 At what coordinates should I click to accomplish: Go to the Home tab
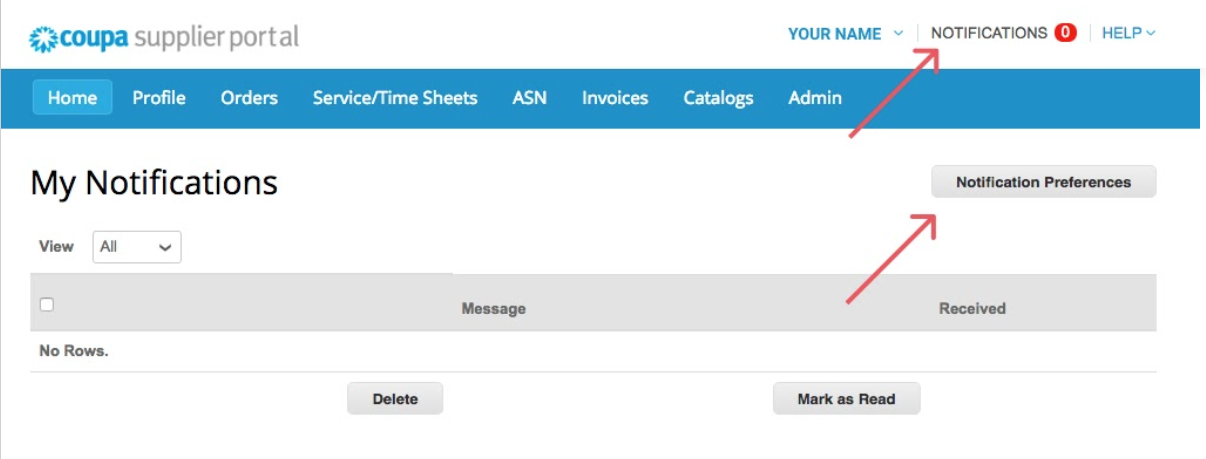(72, 98)
